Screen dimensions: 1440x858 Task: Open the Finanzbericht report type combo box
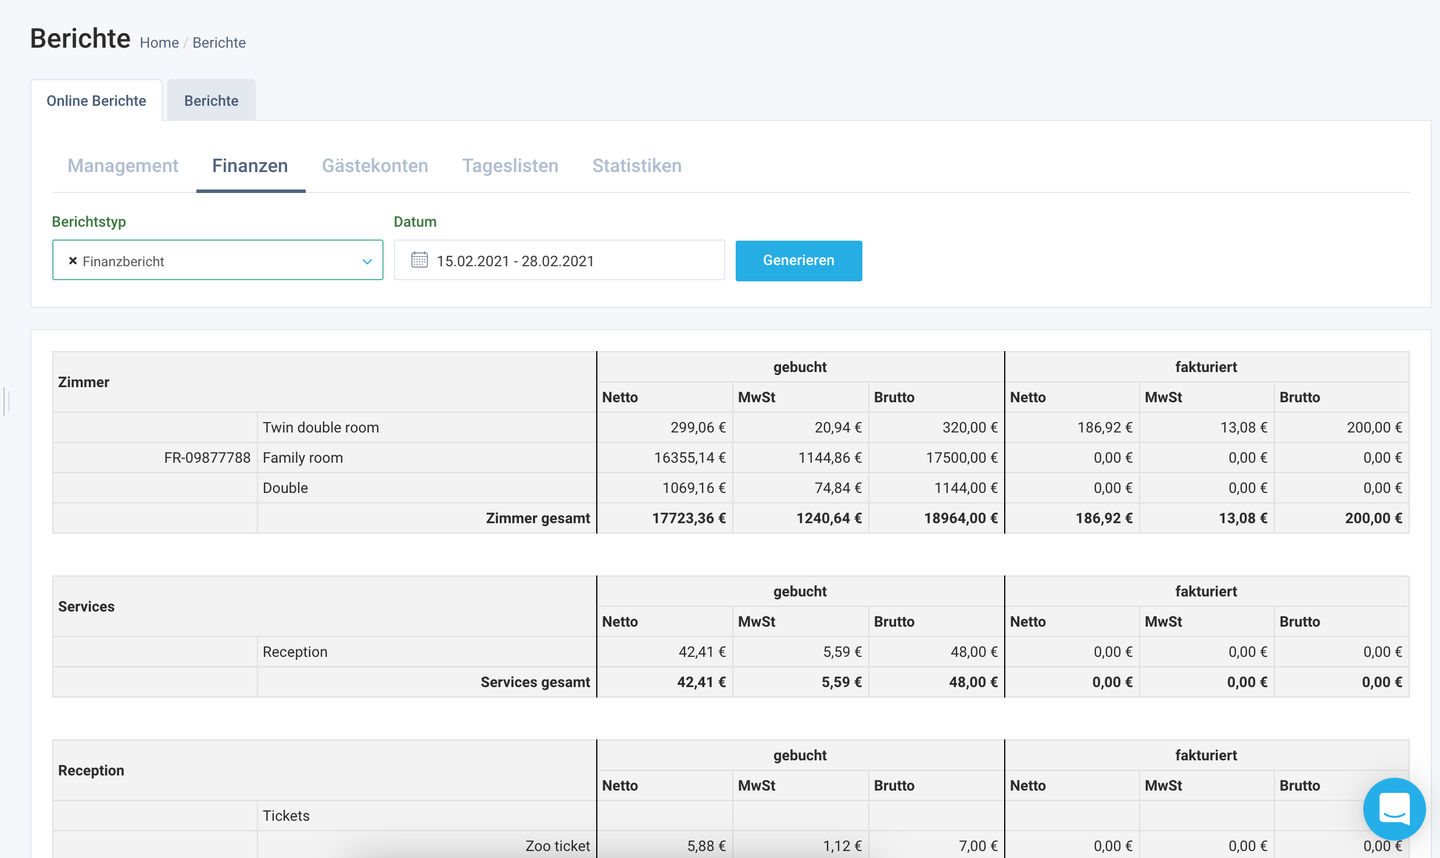tap(217, 260)
